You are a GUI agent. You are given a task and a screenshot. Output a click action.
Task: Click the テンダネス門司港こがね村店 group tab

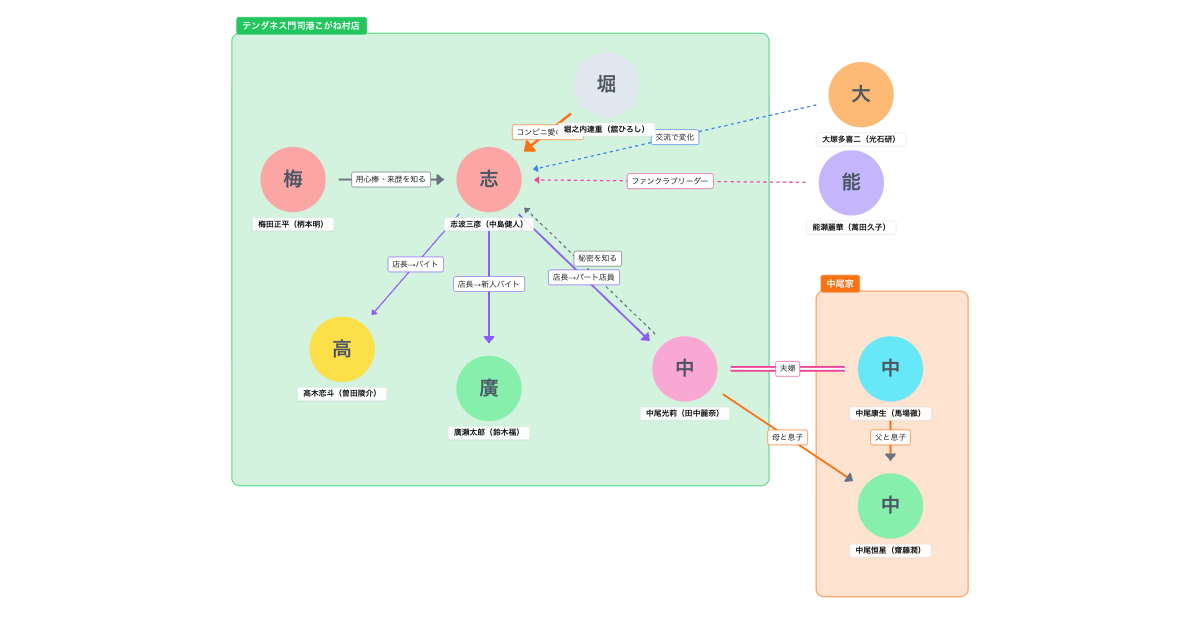pos(301,26)
